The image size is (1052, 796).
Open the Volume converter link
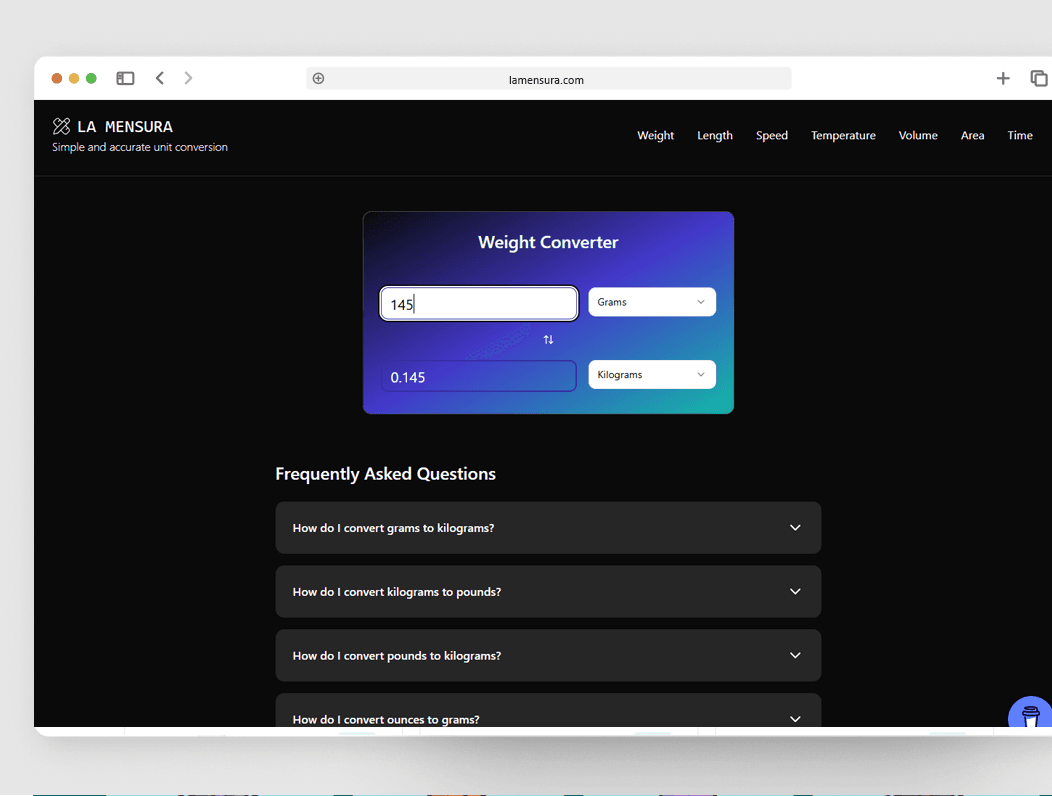(x=917, y=136)
